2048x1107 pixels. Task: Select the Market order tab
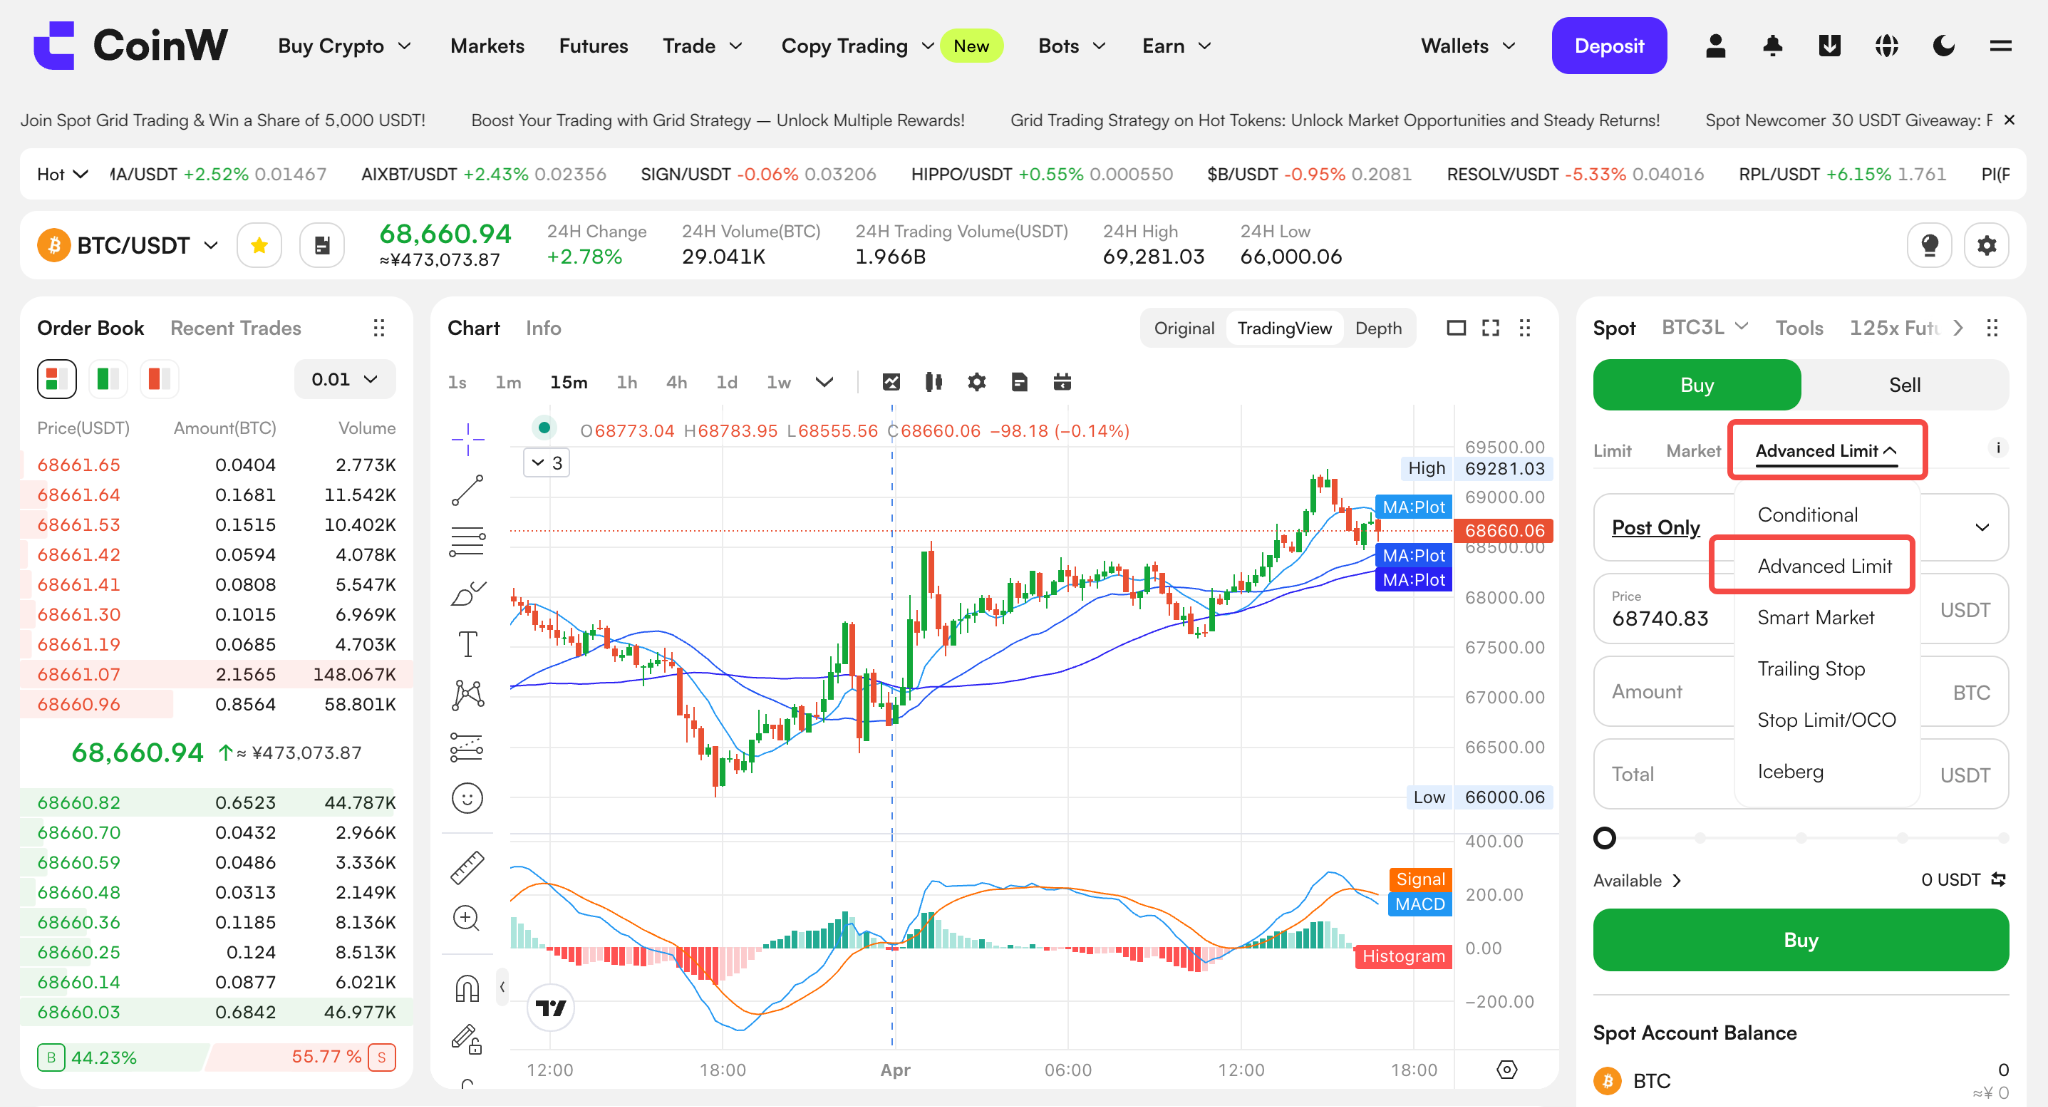1693,451
